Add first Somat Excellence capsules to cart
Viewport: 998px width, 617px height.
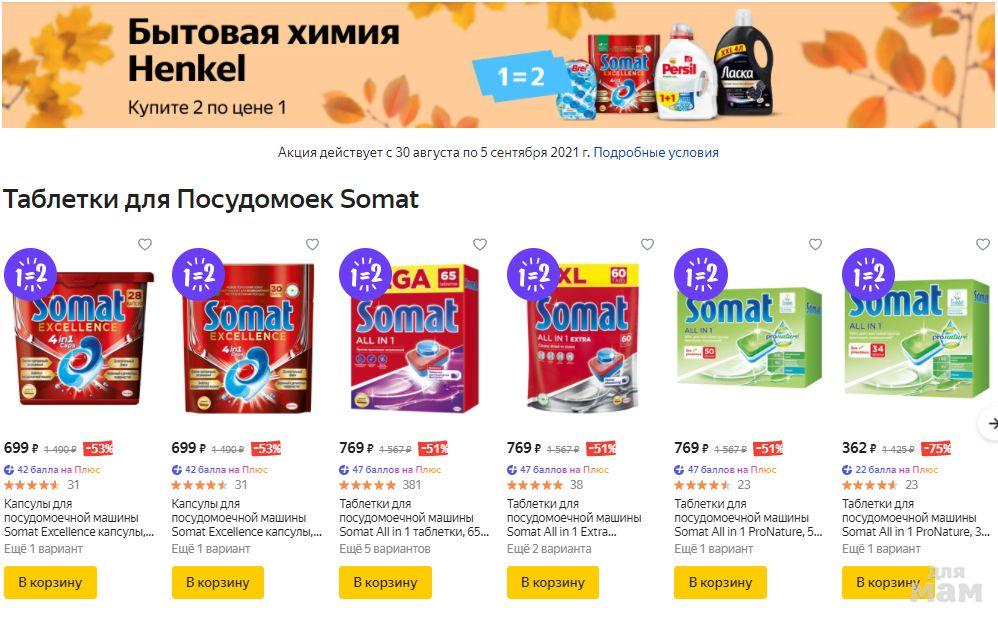click(50, 583)
